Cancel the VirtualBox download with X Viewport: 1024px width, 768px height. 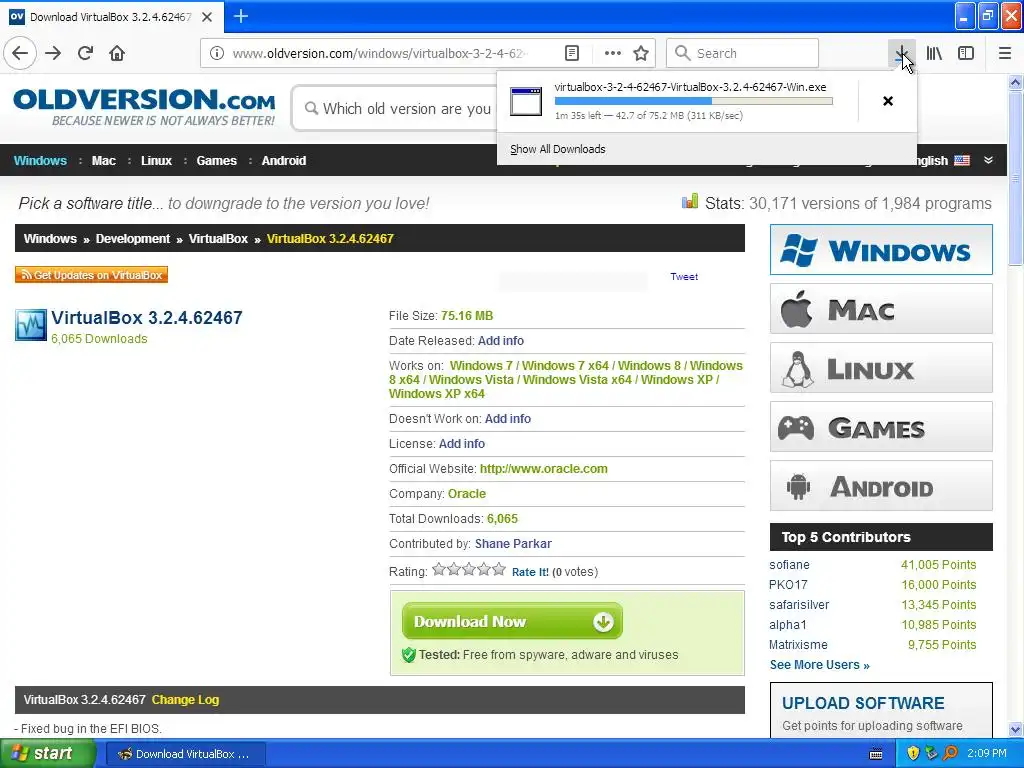[888, 101]
